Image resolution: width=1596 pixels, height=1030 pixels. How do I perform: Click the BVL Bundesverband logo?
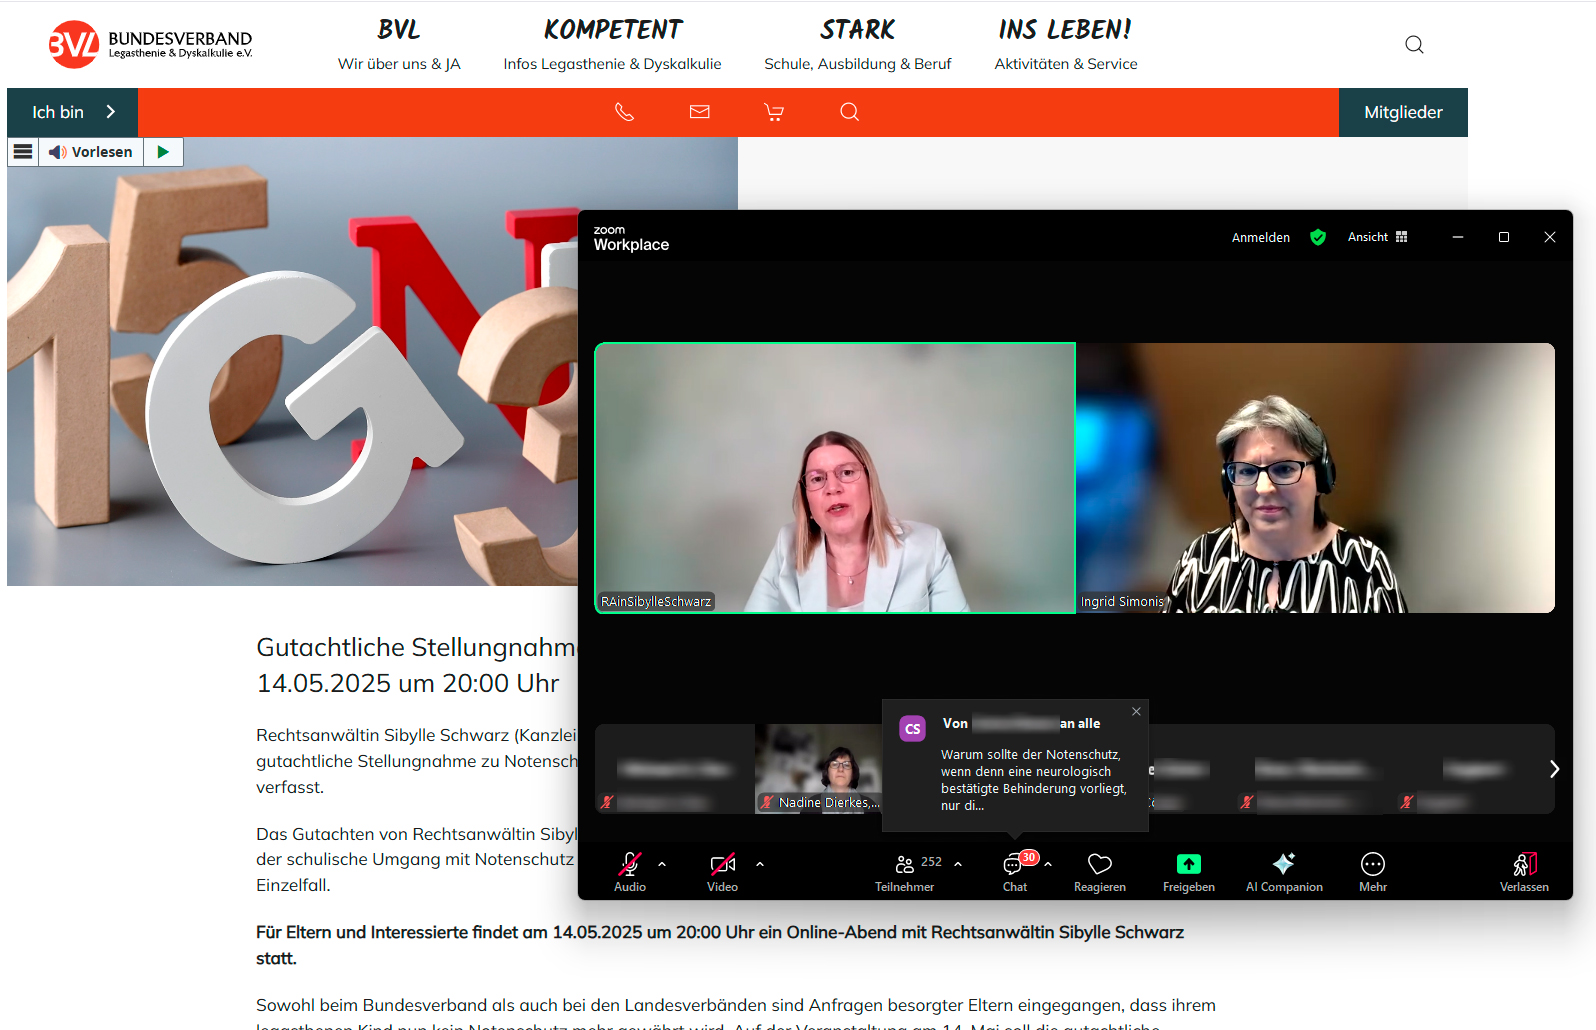tap(150, 44)
